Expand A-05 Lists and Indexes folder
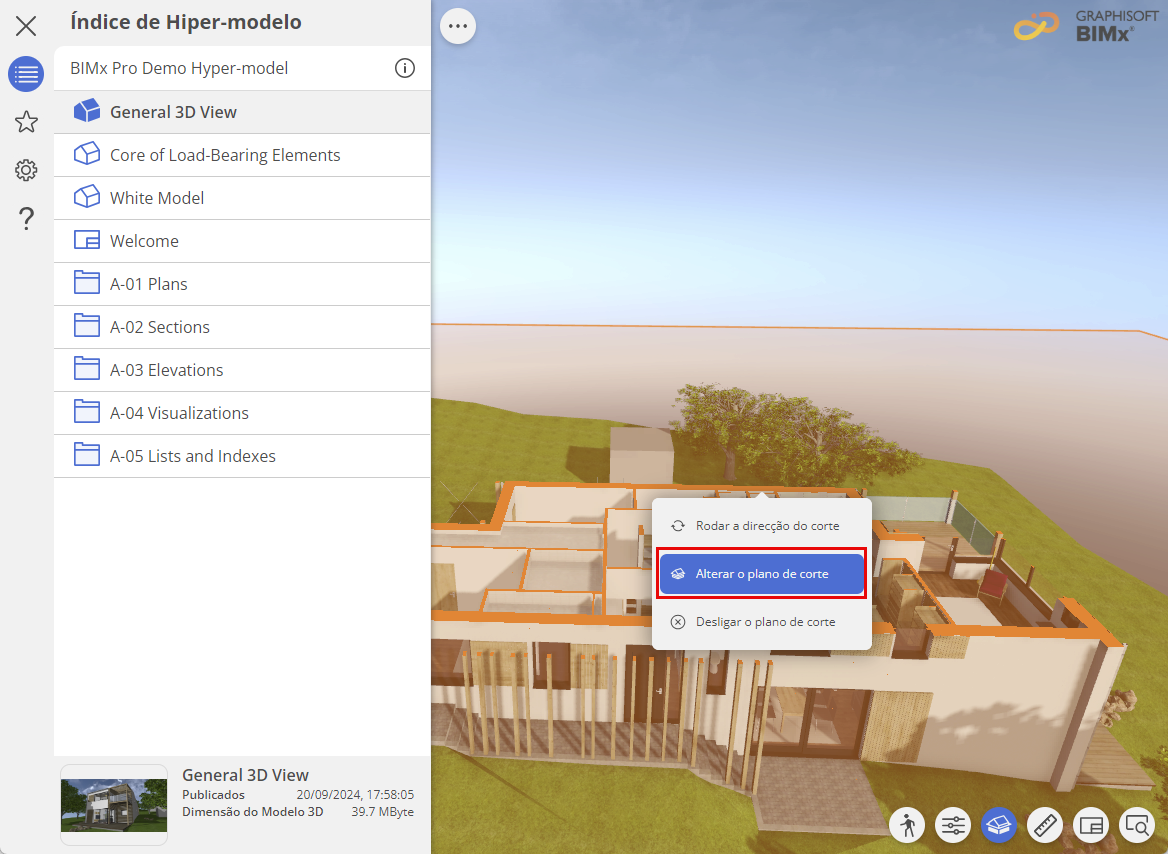 242,456
